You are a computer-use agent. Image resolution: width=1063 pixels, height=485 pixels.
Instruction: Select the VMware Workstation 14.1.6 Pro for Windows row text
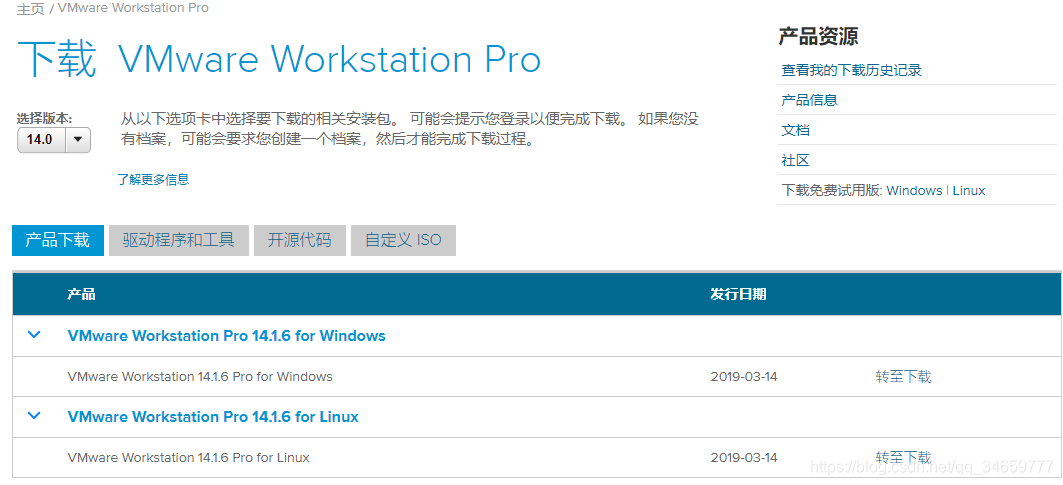(200, 376)
